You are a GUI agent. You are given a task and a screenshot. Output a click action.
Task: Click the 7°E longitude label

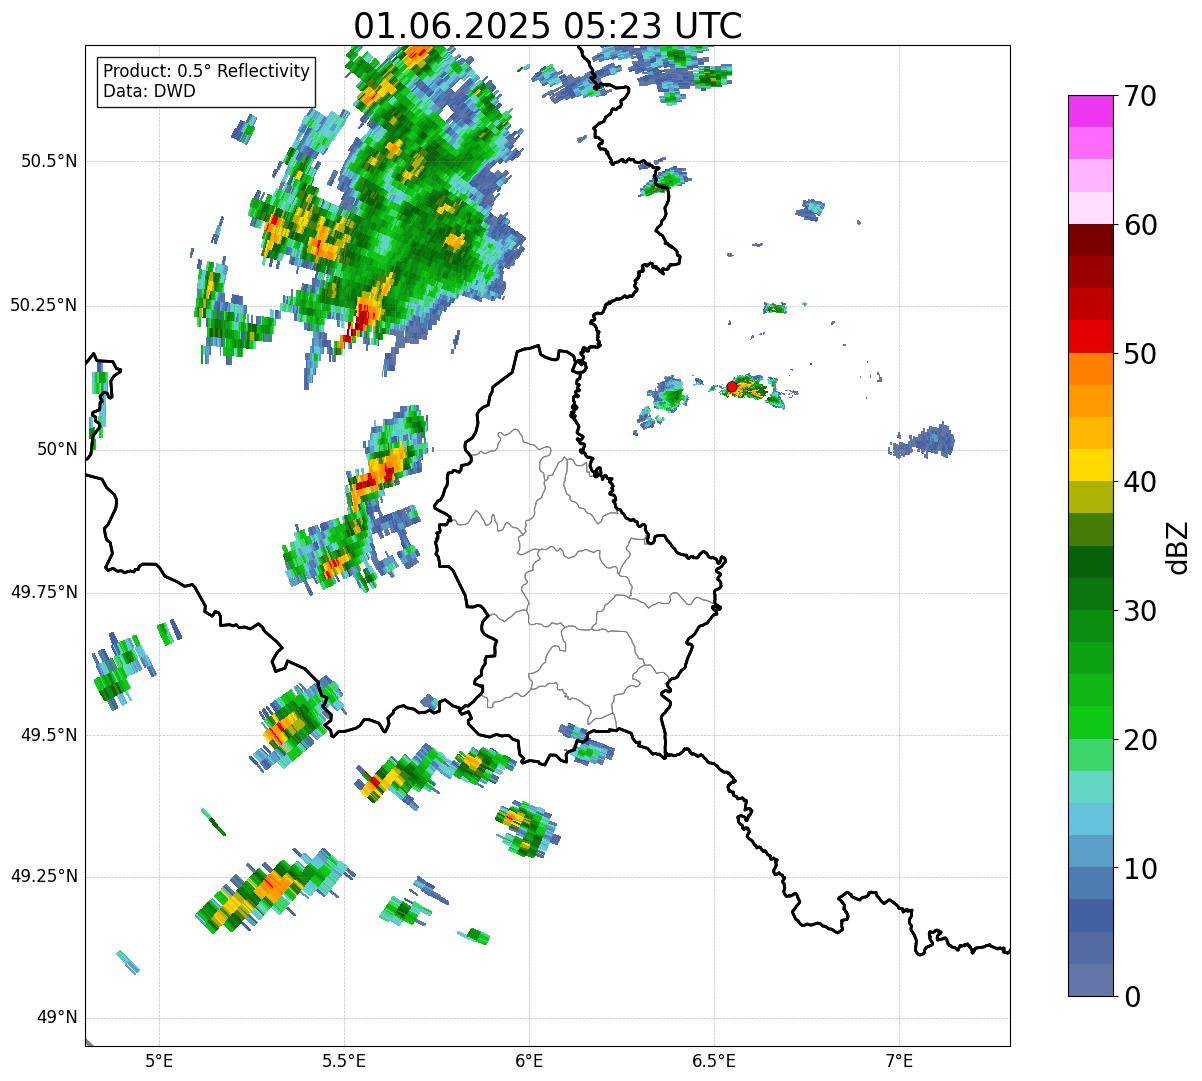(899, 1061)
